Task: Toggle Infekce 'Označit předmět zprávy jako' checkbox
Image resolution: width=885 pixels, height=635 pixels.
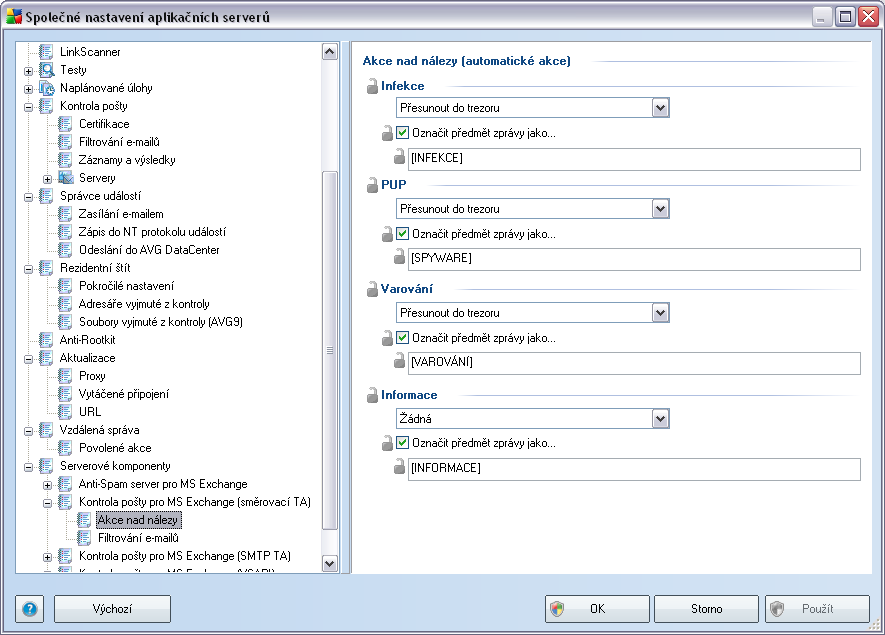Action: pos(402,133)
